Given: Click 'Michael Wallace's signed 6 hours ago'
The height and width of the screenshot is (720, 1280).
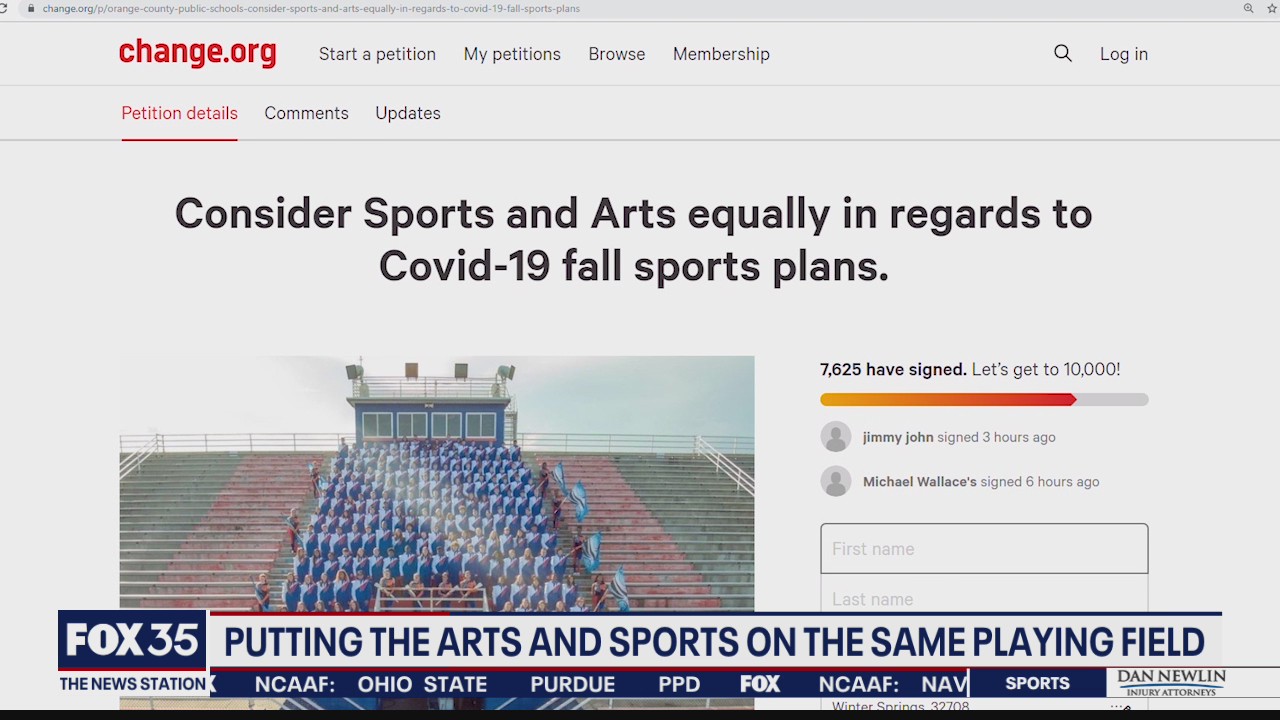Looking at the screenshot, I should 981,481.
